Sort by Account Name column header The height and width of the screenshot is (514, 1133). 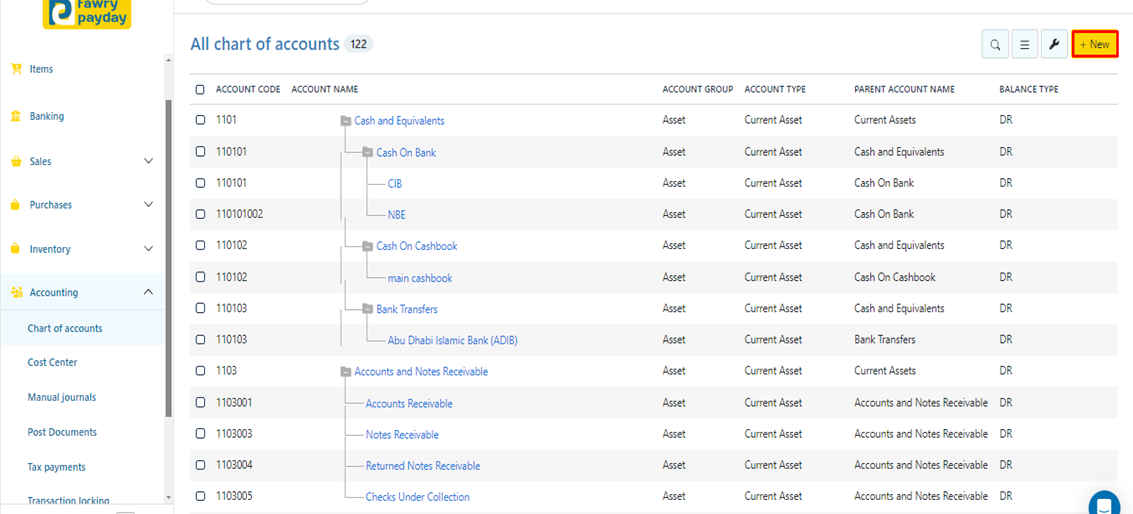(324, 90)
